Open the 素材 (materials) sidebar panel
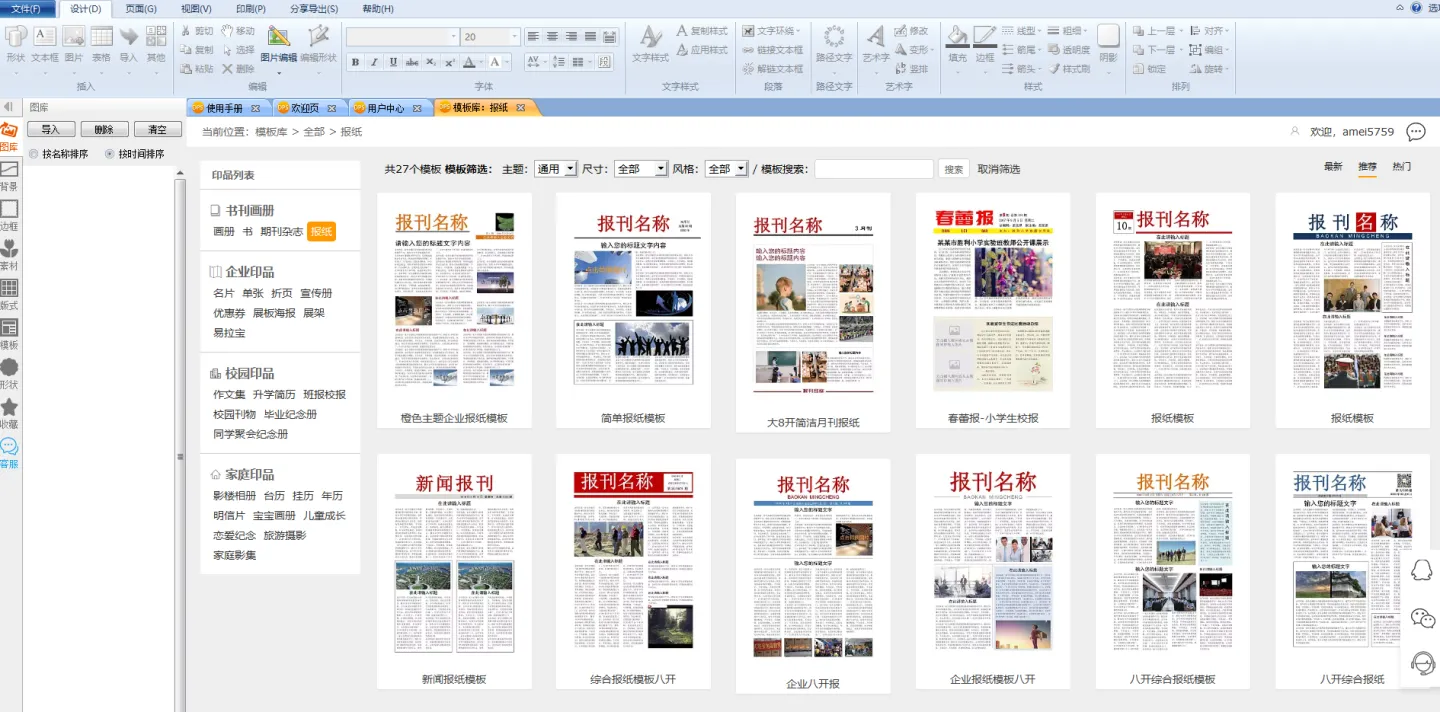 click(9, 252)
